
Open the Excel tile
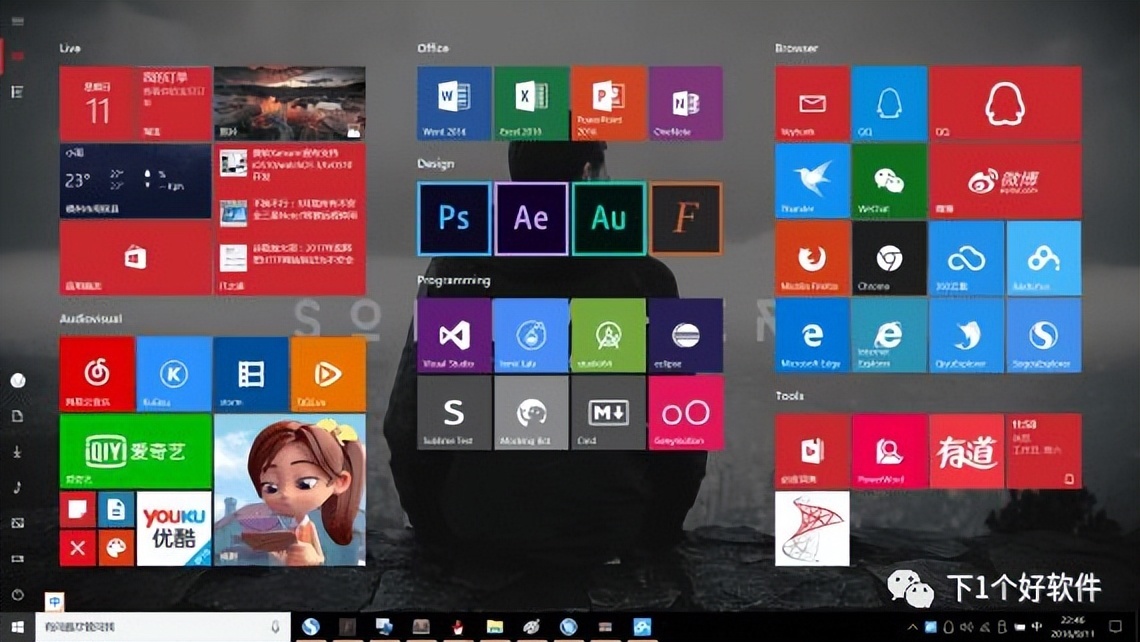pyautogui.click(x=531, y=103)
